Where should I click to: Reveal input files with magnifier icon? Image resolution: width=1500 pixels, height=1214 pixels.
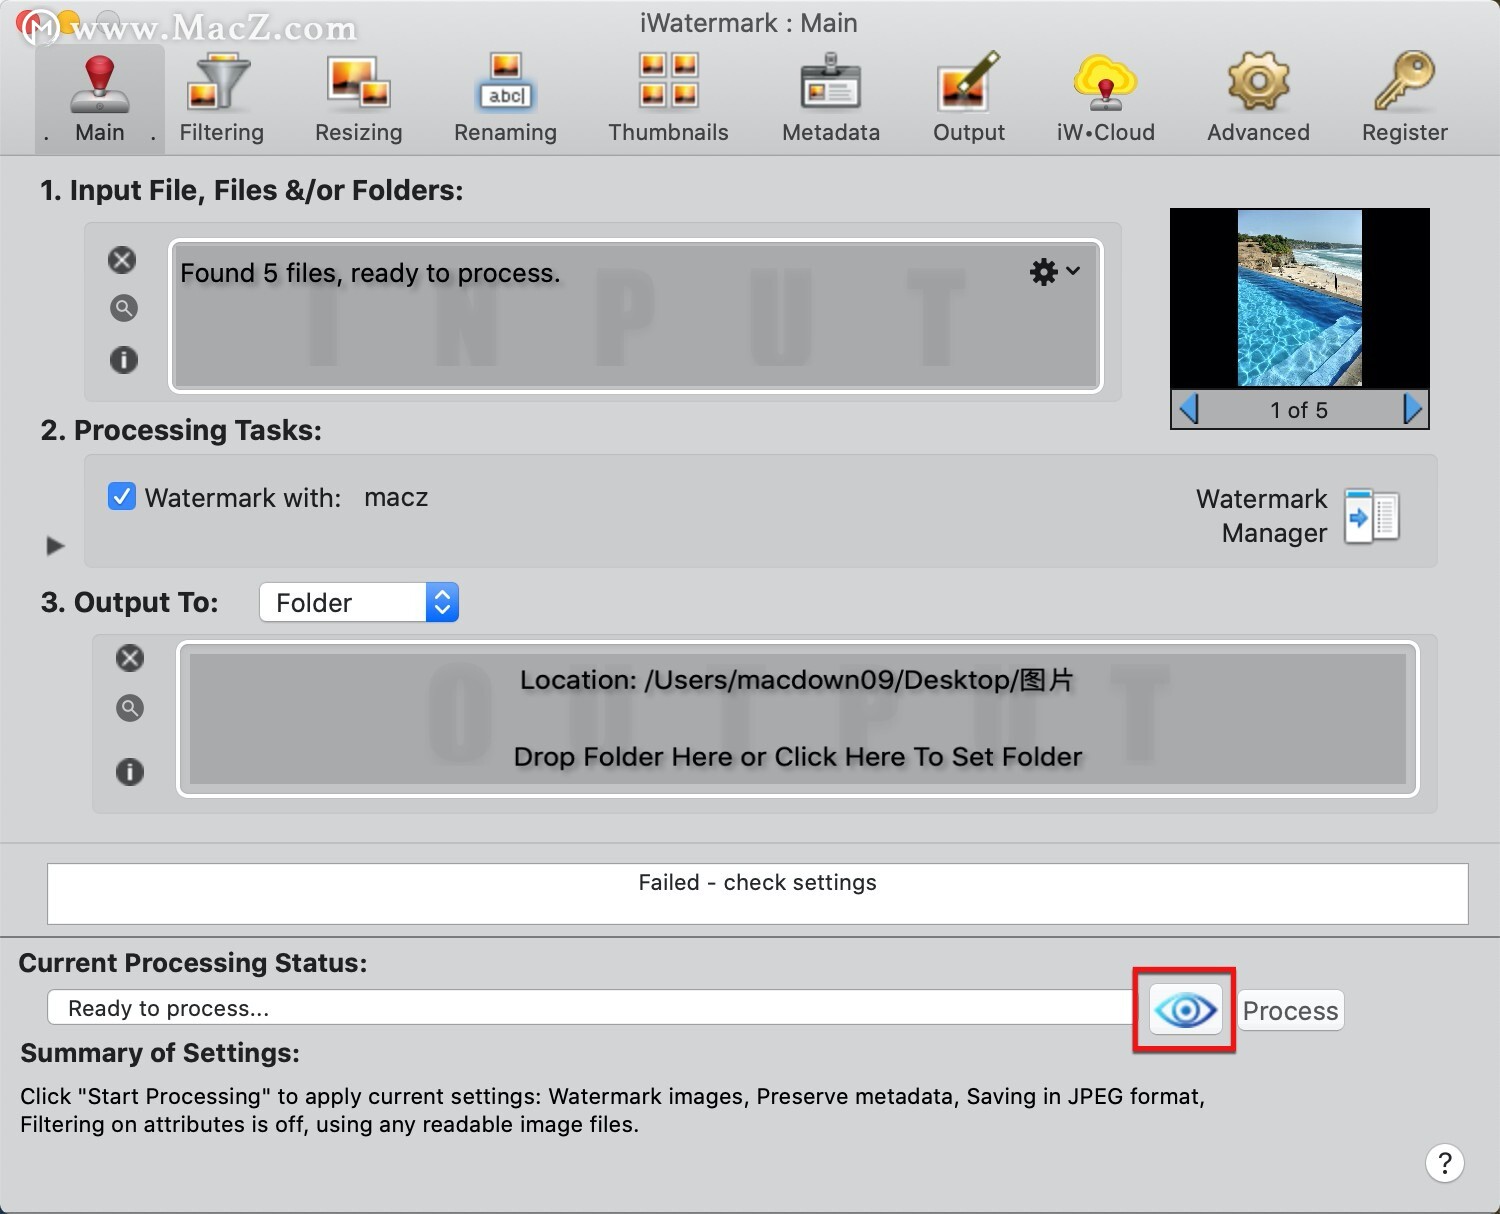point(123,308)
